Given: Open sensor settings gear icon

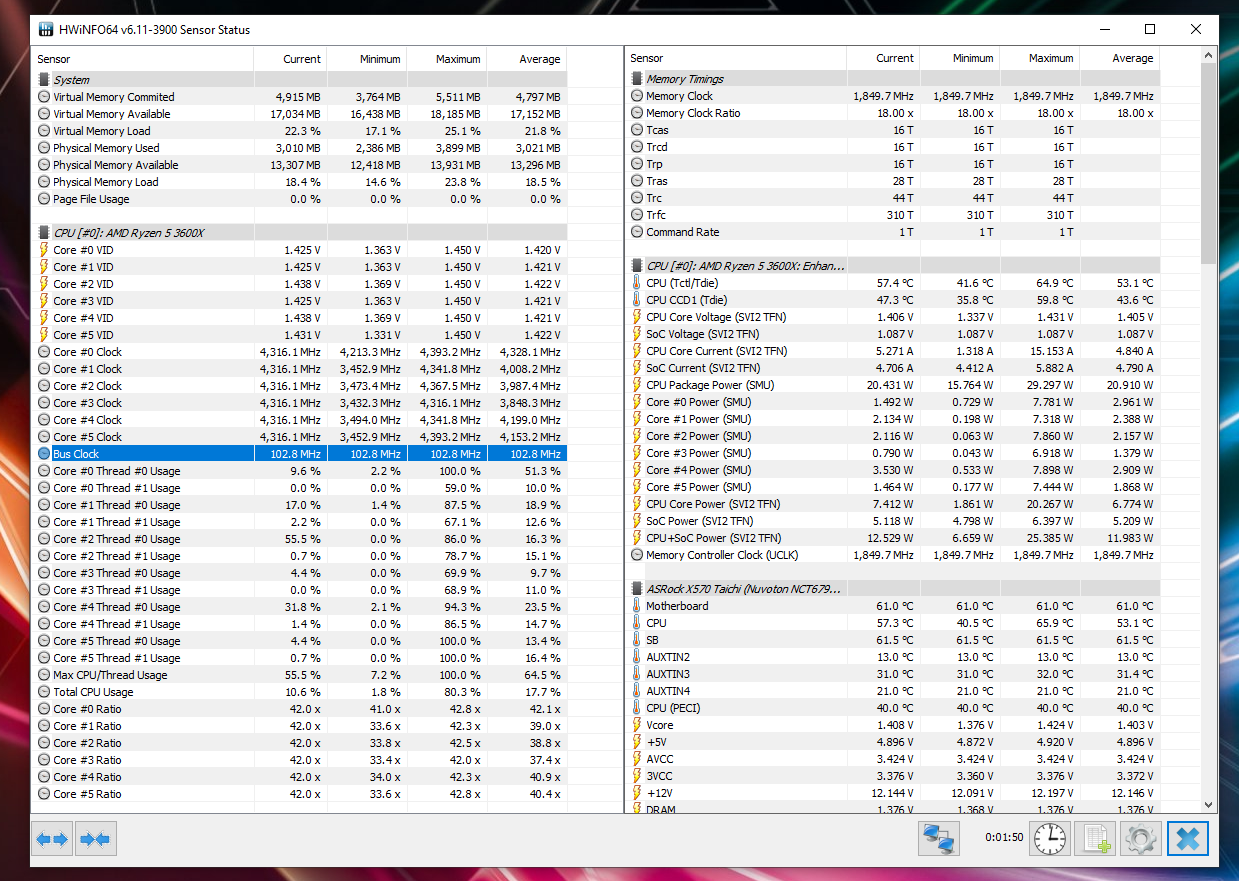Looking at the screenshot, I should coord(1140,838).
